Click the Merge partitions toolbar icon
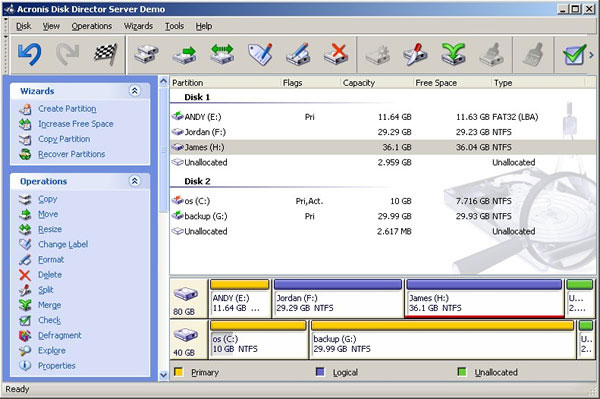The height and width of the screenshot is (399, 600). pyautogui.click(x=453, y=54)
